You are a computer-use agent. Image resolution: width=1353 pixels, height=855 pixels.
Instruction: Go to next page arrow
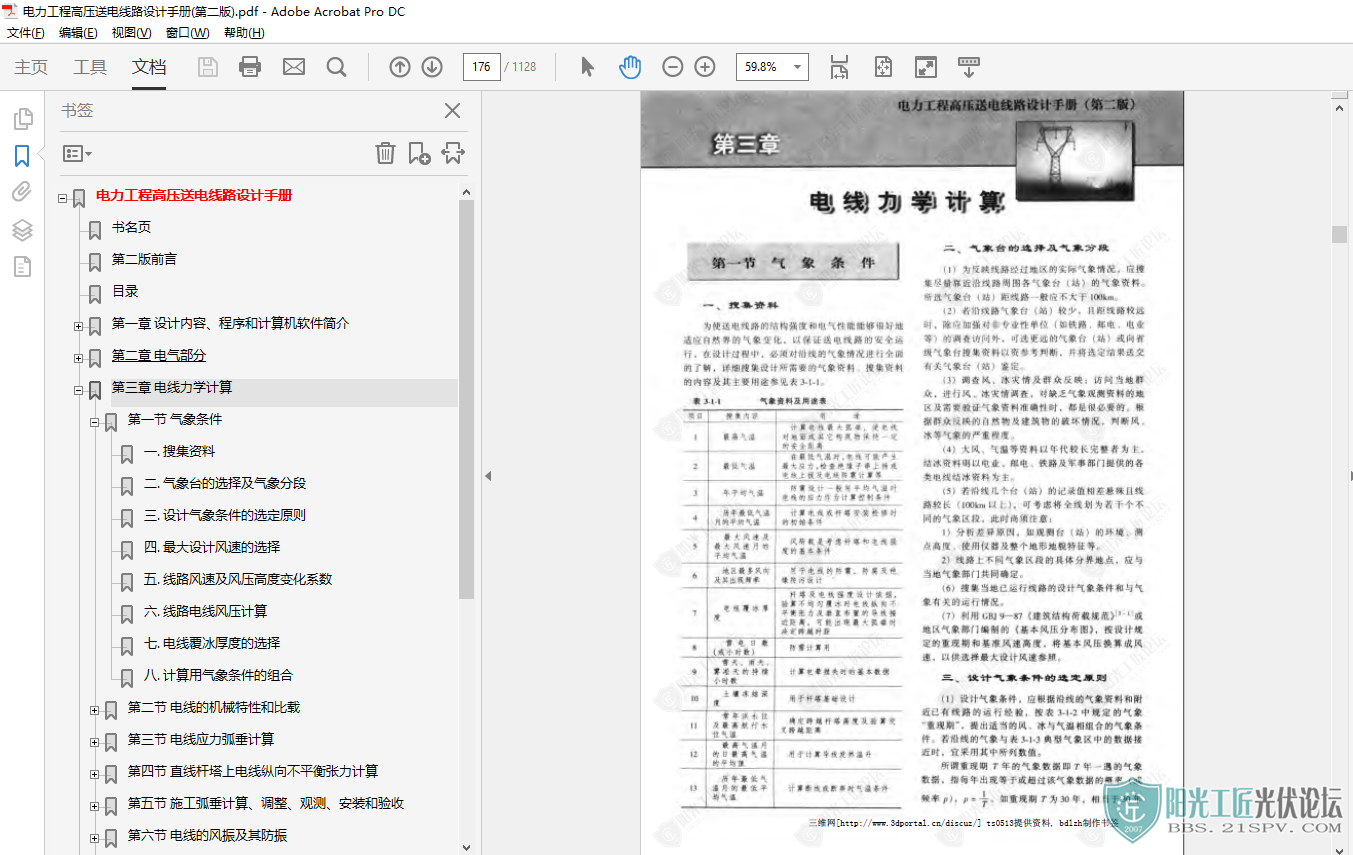(432, 67)
